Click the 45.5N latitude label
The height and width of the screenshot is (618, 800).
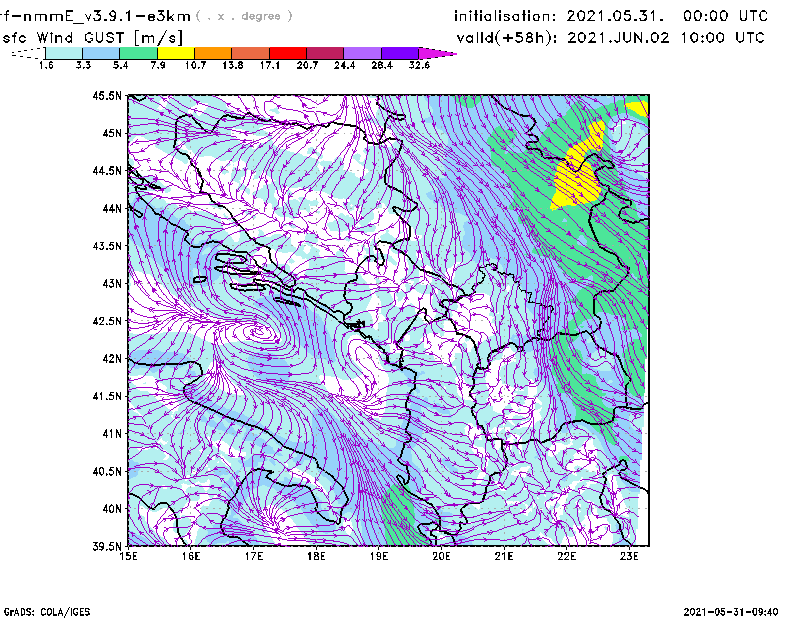(x=107, y=95)
